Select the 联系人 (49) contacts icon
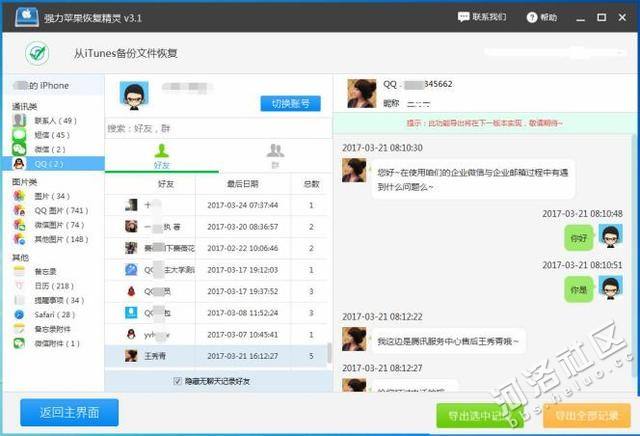The width and height of the screenshot is (640, 436). pos(19,120)
